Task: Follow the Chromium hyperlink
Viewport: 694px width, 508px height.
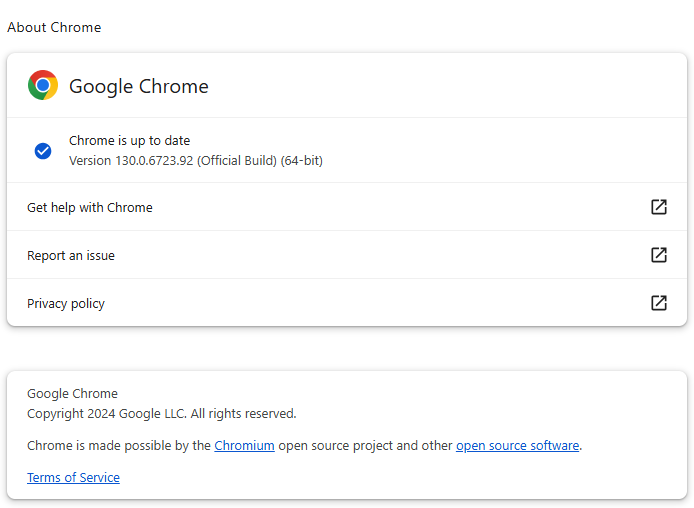Action: [244, 446]
